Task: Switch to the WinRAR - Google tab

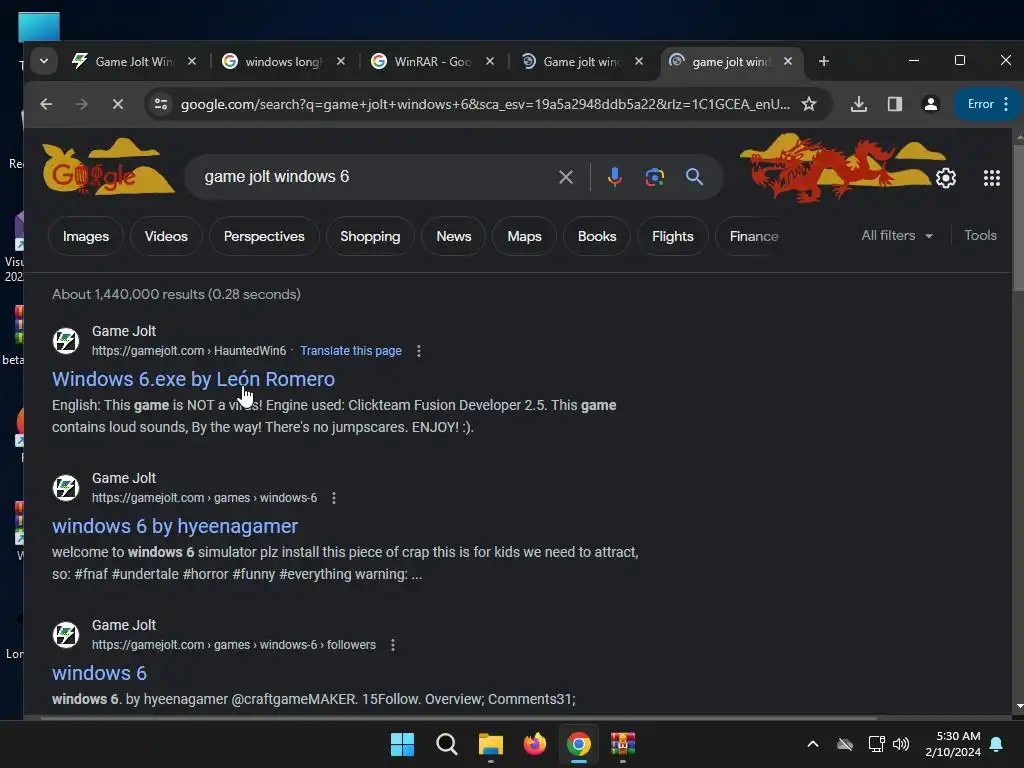Action: 432,61
